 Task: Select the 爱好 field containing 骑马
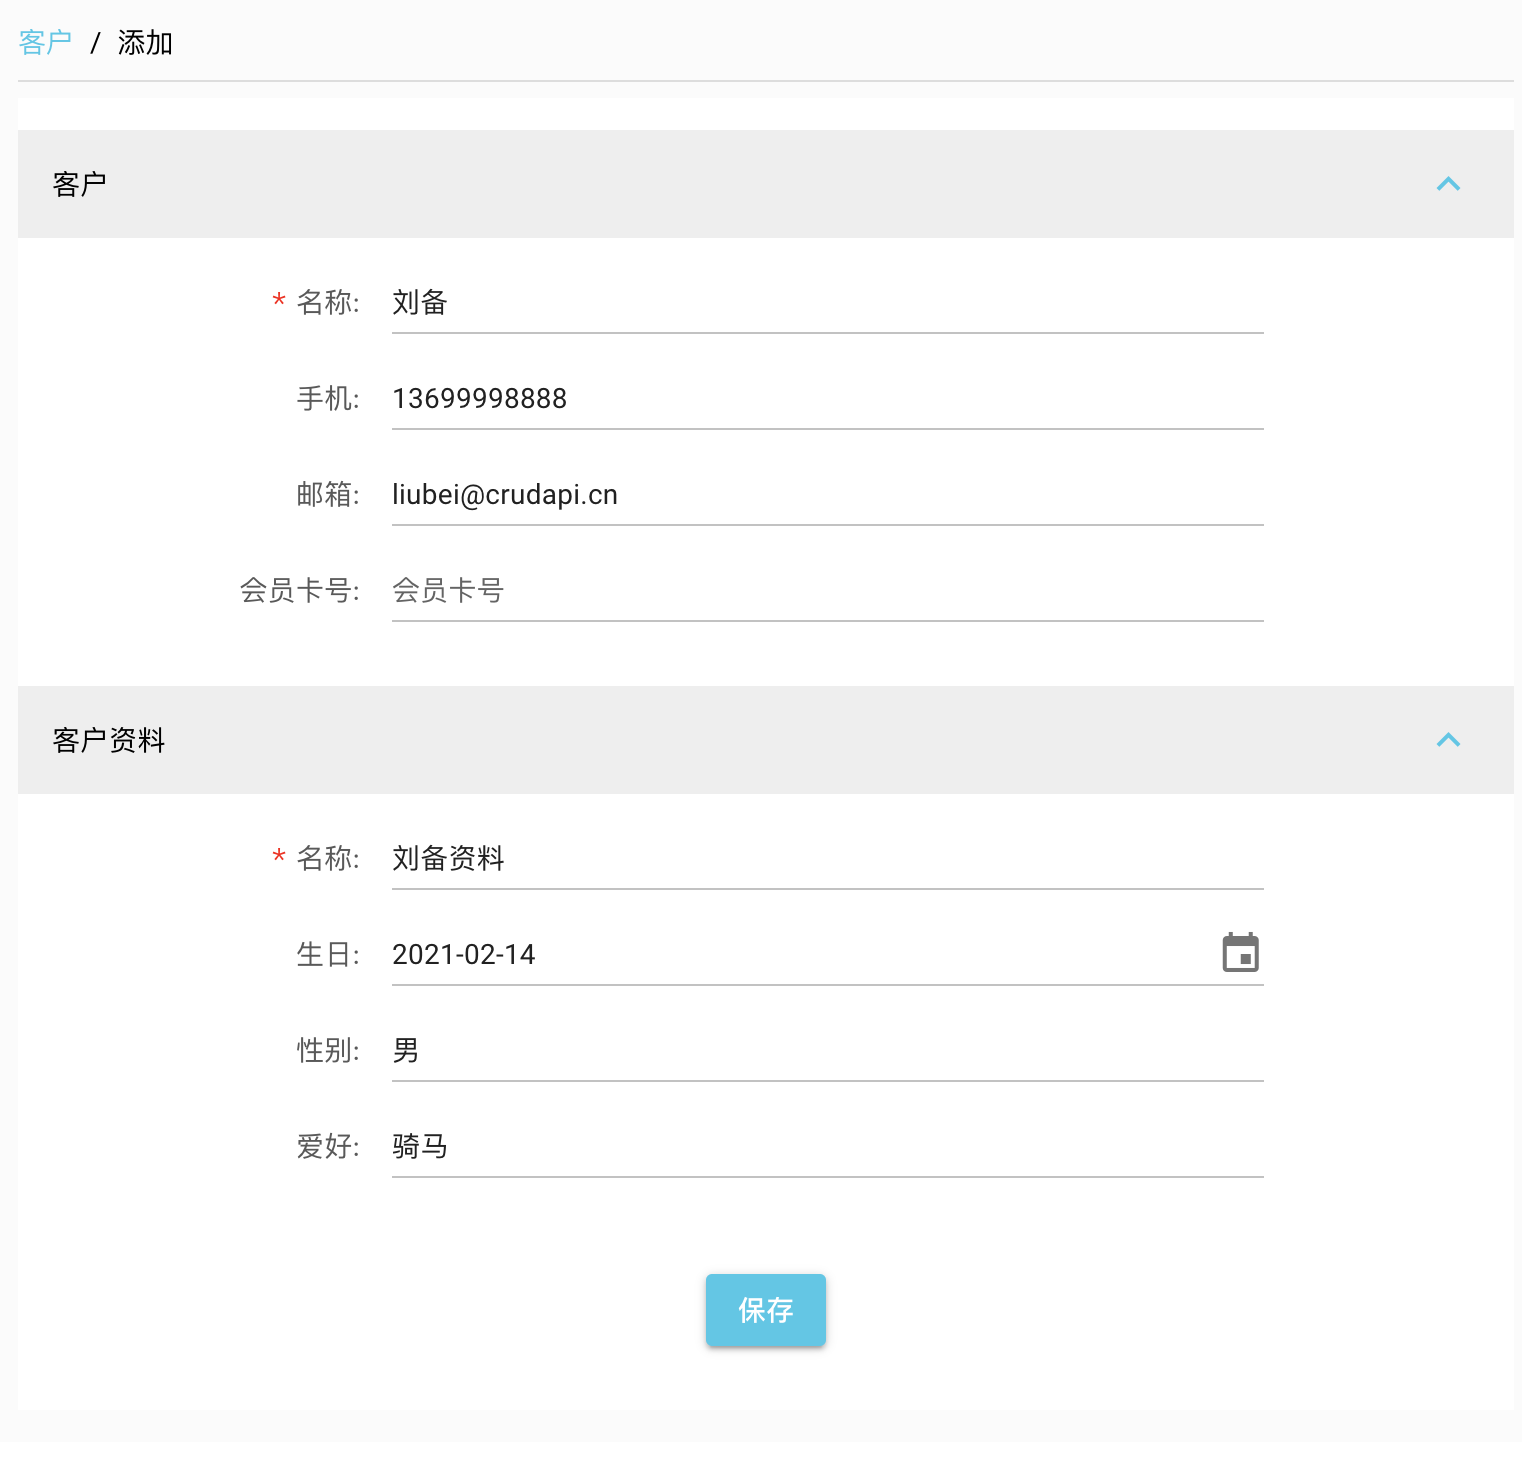826,1146
